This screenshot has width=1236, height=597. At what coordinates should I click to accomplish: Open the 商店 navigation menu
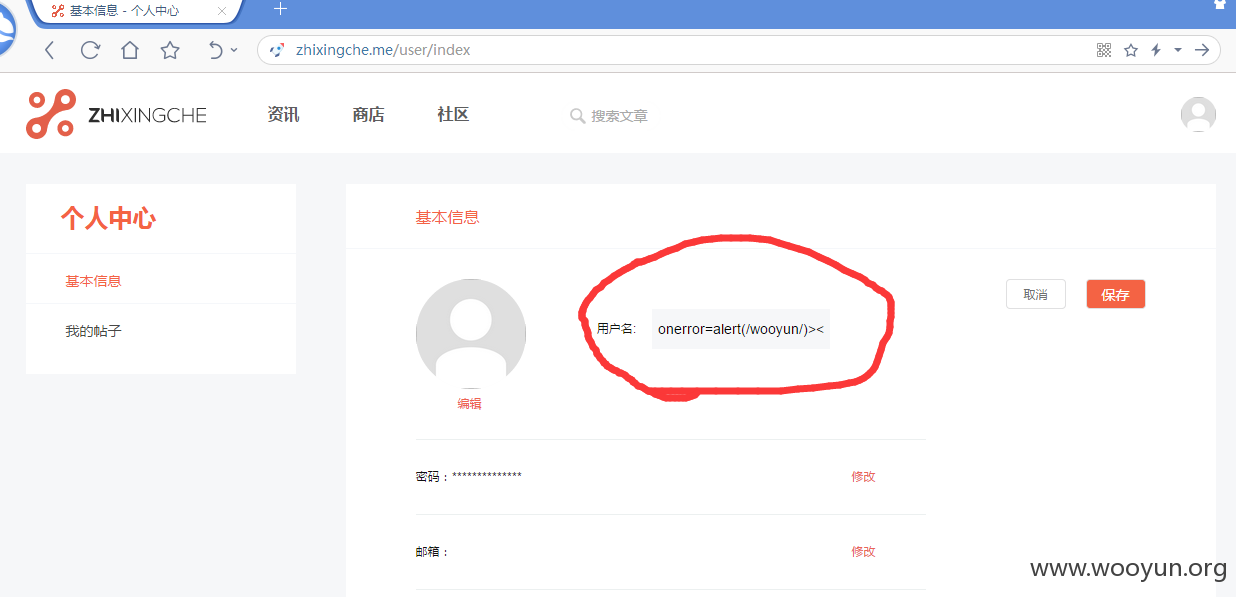(368, 115)
